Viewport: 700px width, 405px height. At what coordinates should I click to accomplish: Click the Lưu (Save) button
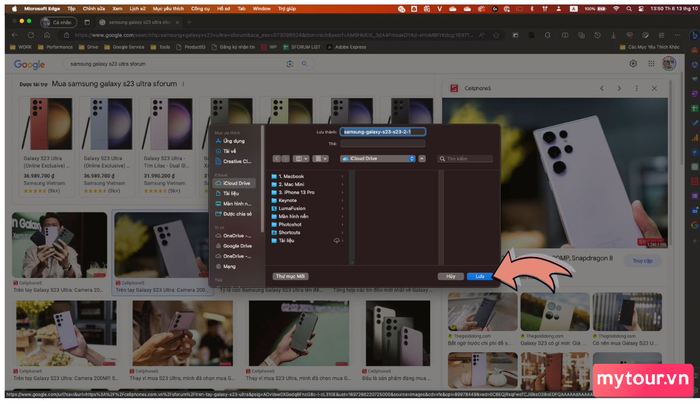click(x=479, y=276)
